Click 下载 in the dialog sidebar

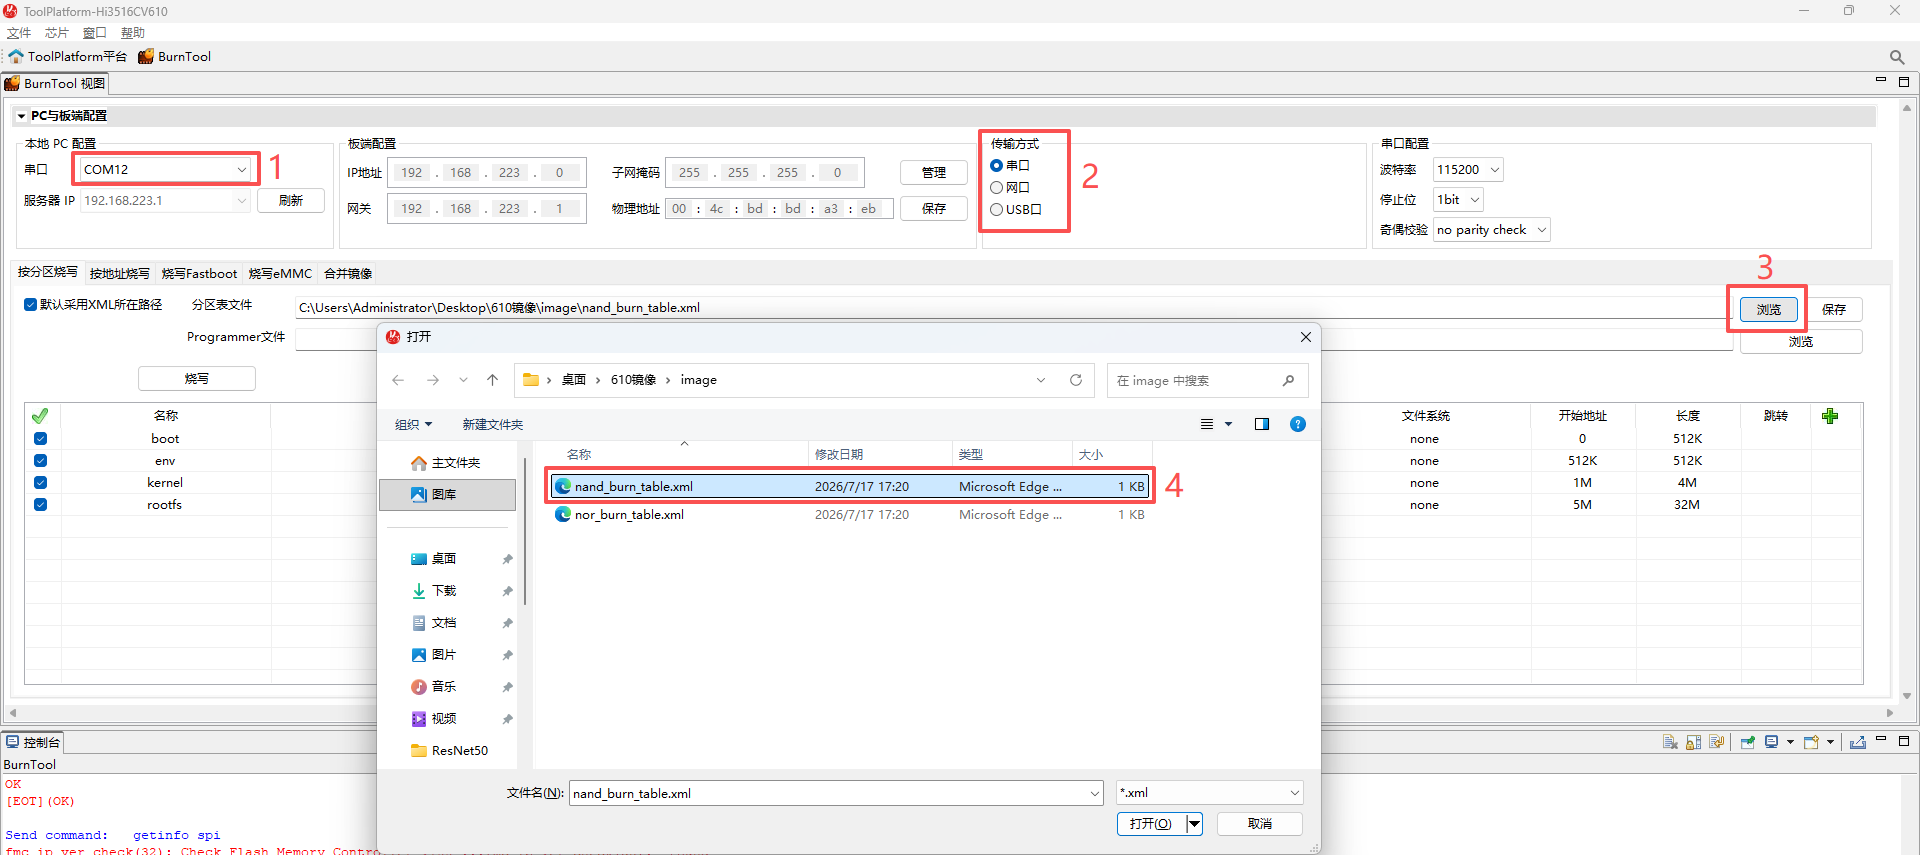coord(444,591)
